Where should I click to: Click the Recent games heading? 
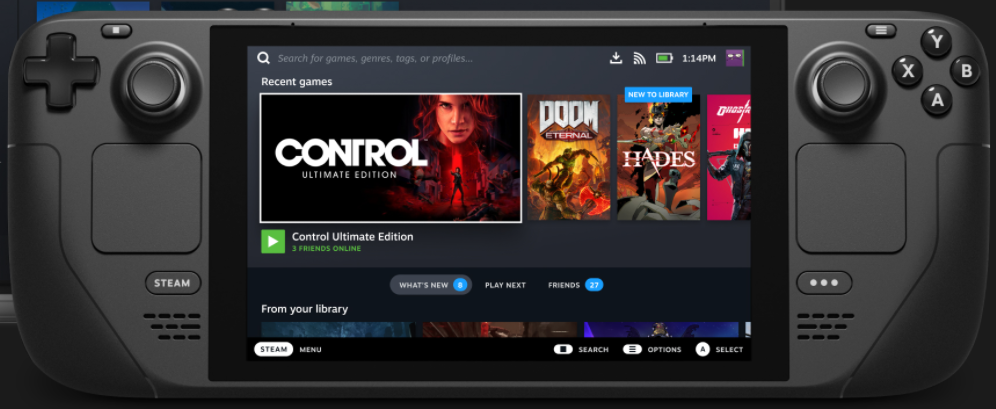tap(297, 82)
